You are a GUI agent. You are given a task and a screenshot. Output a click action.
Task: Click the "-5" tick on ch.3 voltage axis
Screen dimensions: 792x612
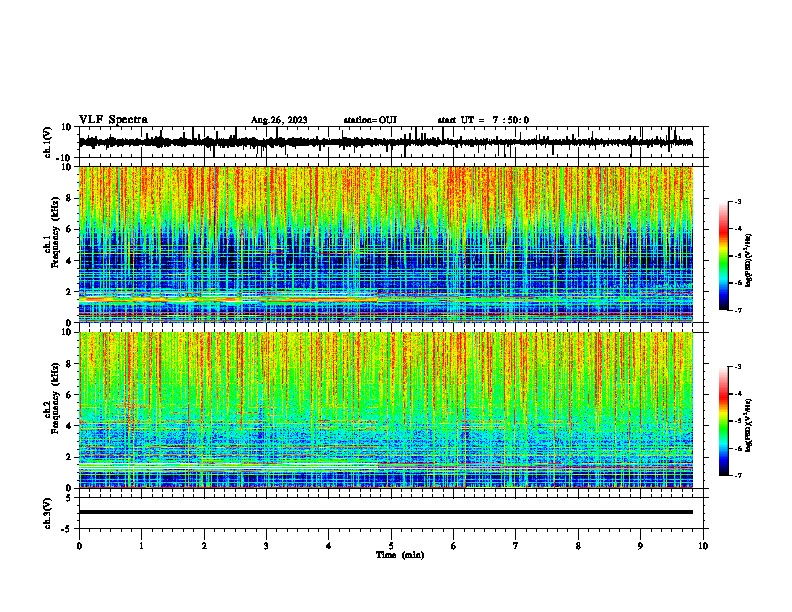click(68, 529)
